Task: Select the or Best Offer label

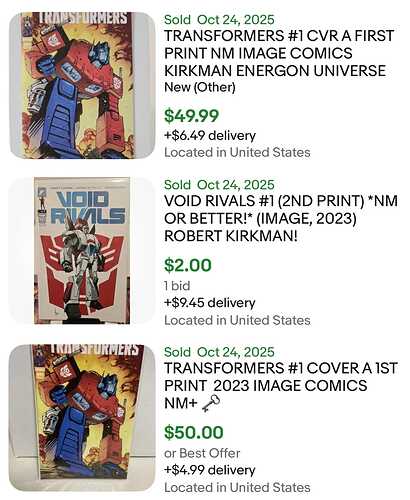Action: (202, 453)
